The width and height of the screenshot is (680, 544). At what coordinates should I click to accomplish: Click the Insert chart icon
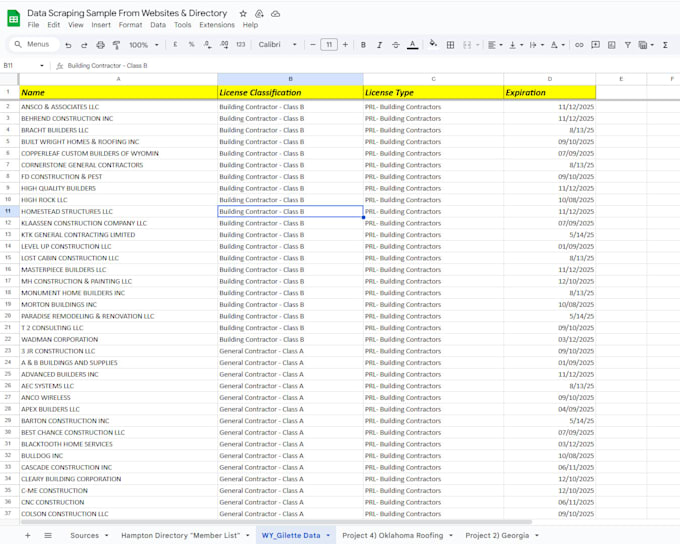click(611, 45)
